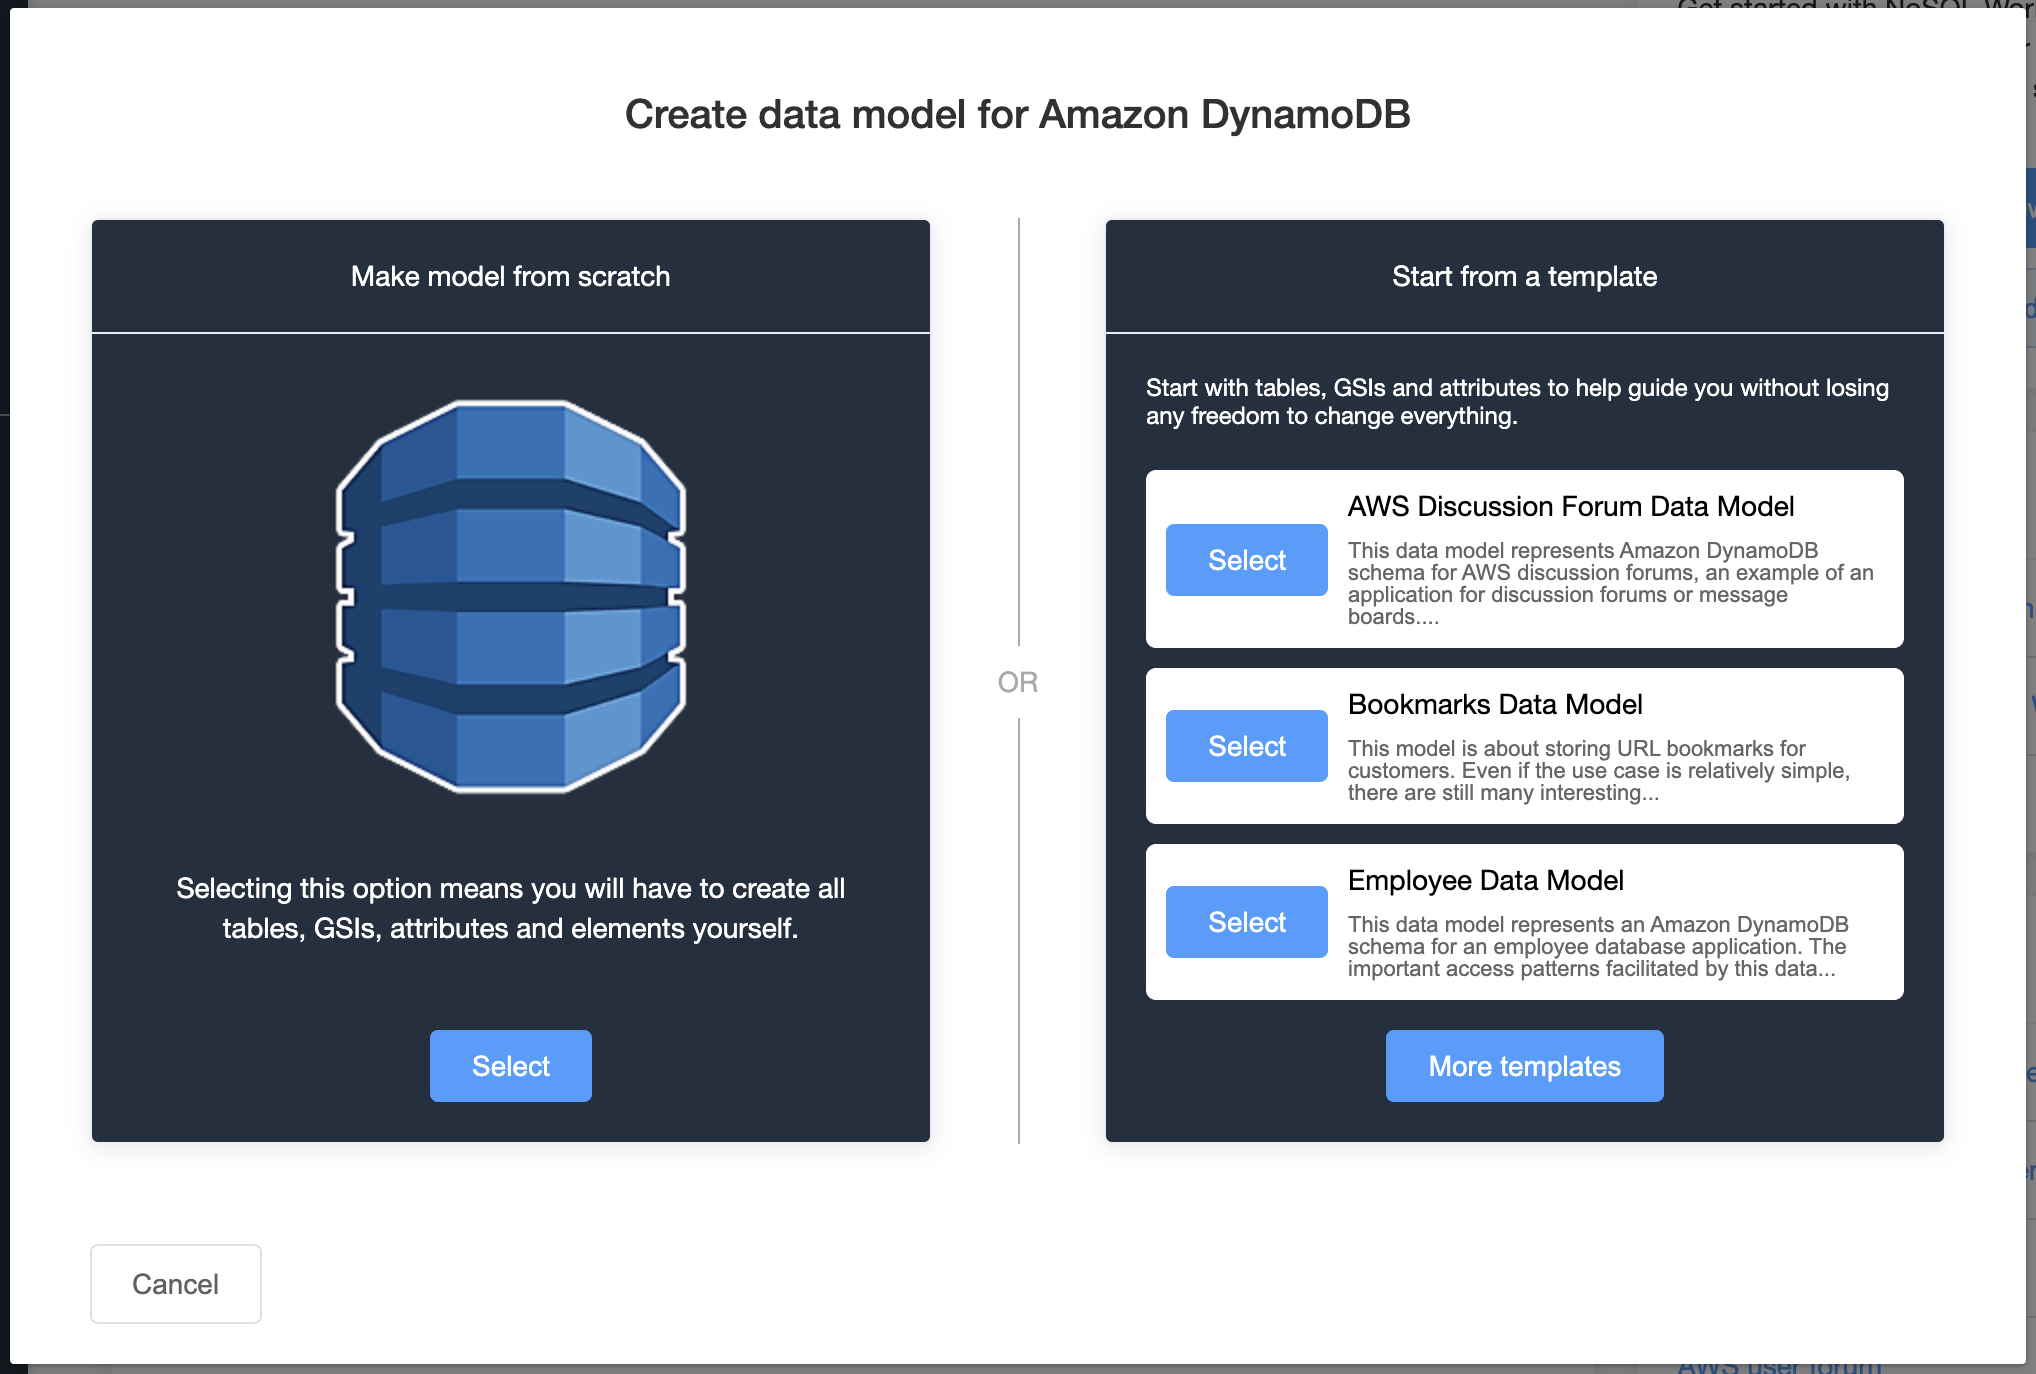Expand the More templates dropdown
2036x1374 pixels.
point(1522,1064)
